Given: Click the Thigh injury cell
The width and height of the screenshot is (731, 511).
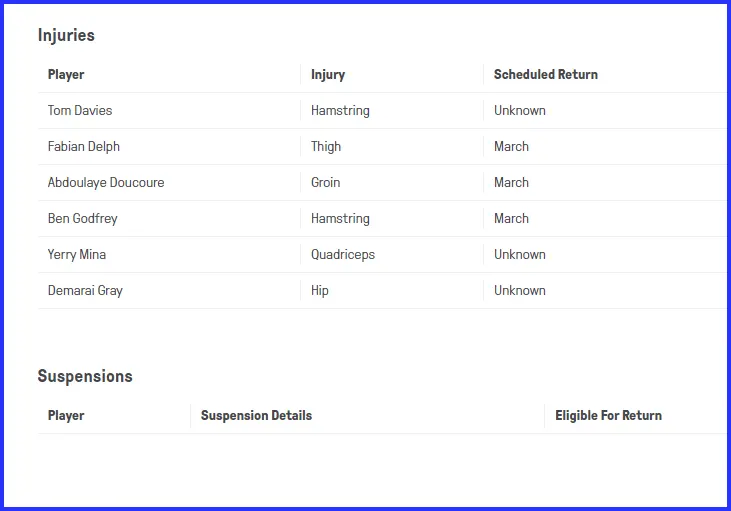Looking at the screenshot, I should click(326, 147).
